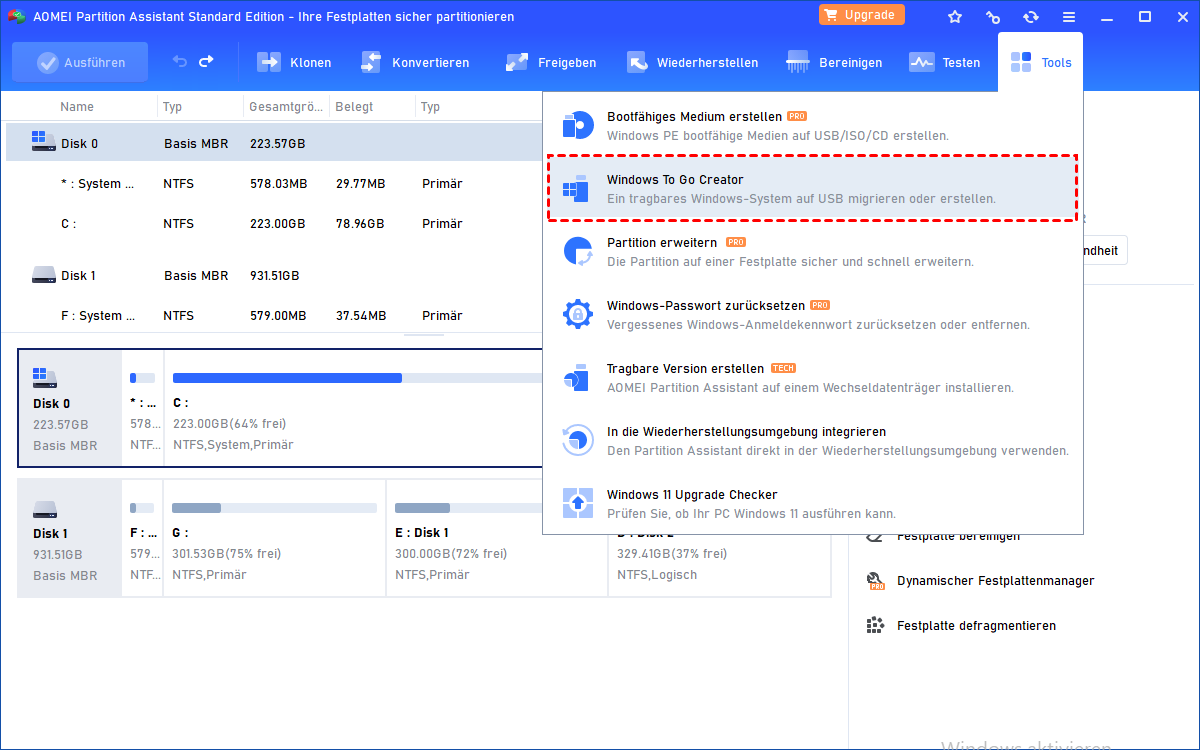Select the * : 578MB partition block in map
Image resolution: width=1200 pixels, height=750 pixels.
pyautogui.click(x=142, y=408)
